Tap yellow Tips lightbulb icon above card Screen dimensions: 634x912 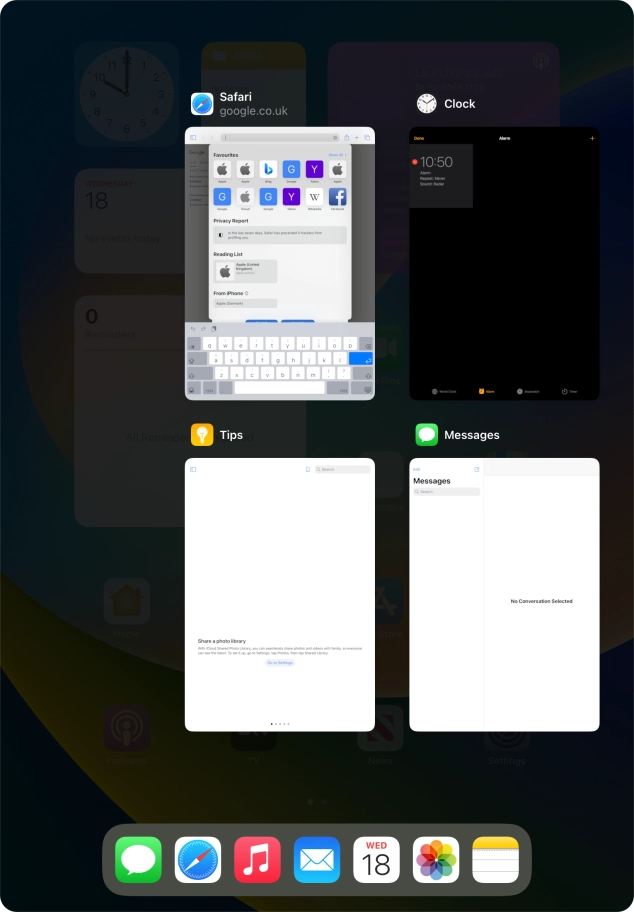[202, 435]
